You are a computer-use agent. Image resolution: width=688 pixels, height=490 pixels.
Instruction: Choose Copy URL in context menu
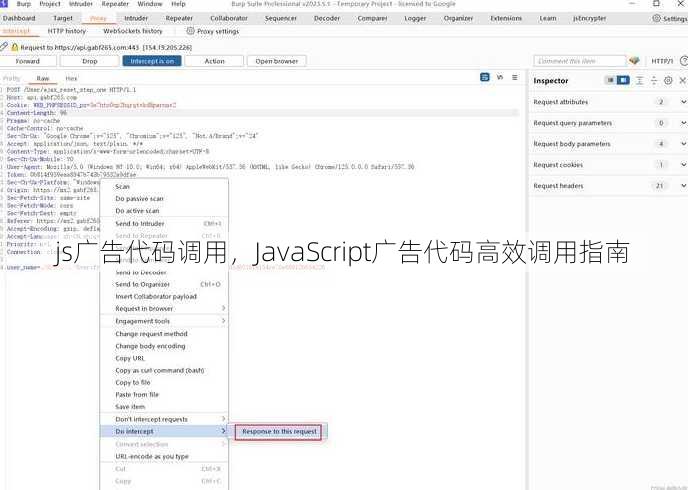tap(164, 358)
